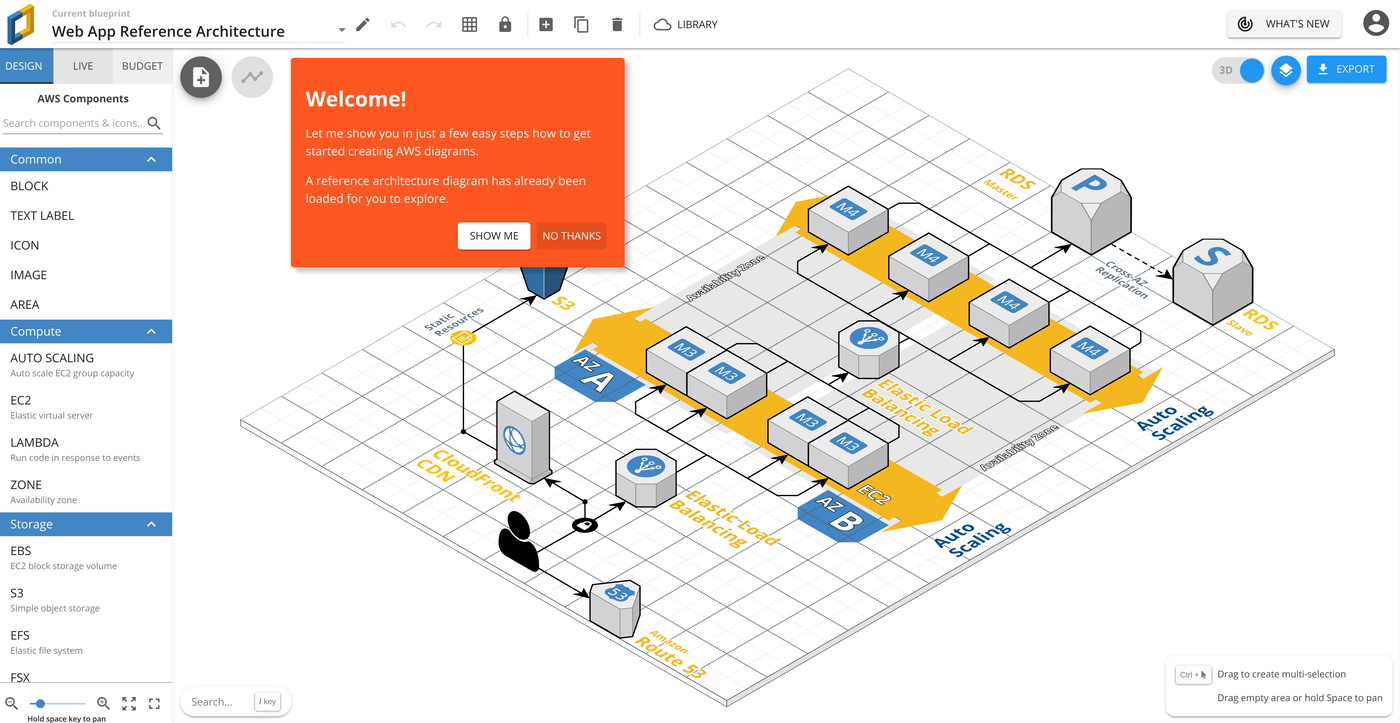Open the cloud Library
This screenshot has height=723, width=1400.
click(686, 24)
